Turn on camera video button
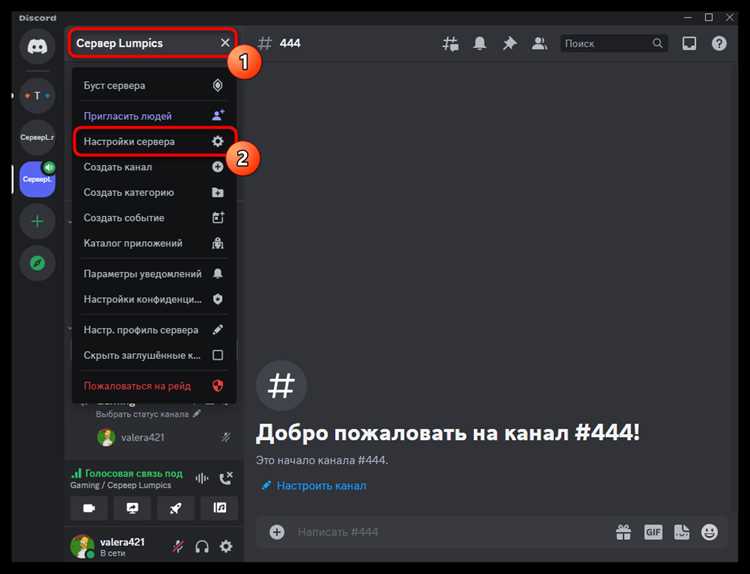 click(89, 508)
